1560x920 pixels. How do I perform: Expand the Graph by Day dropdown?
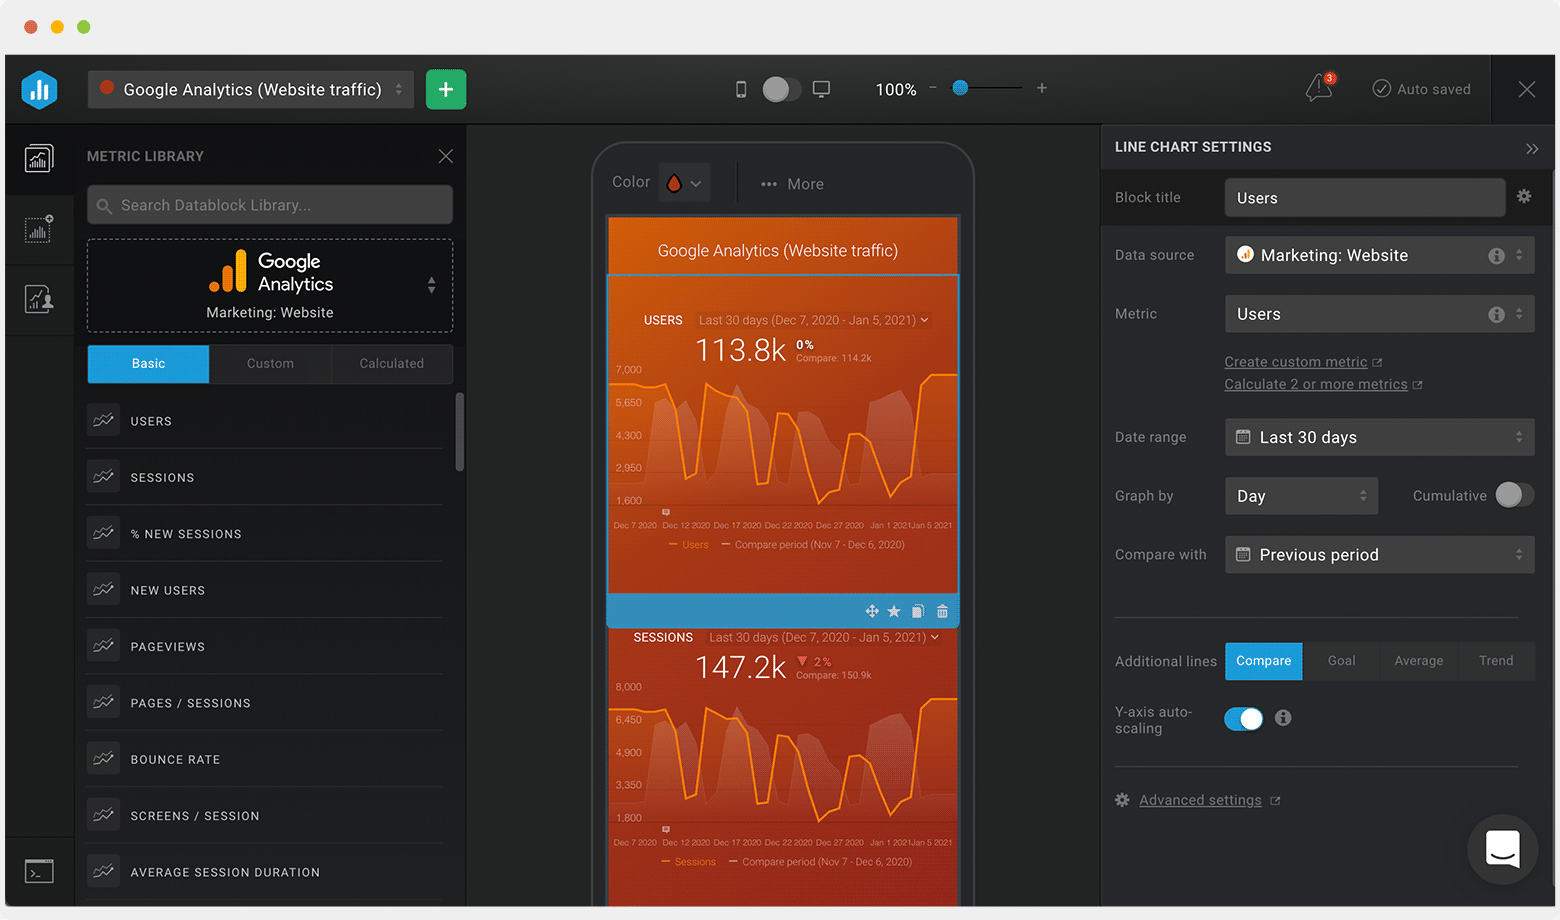pyautogui.click(x=1301, y=496)
